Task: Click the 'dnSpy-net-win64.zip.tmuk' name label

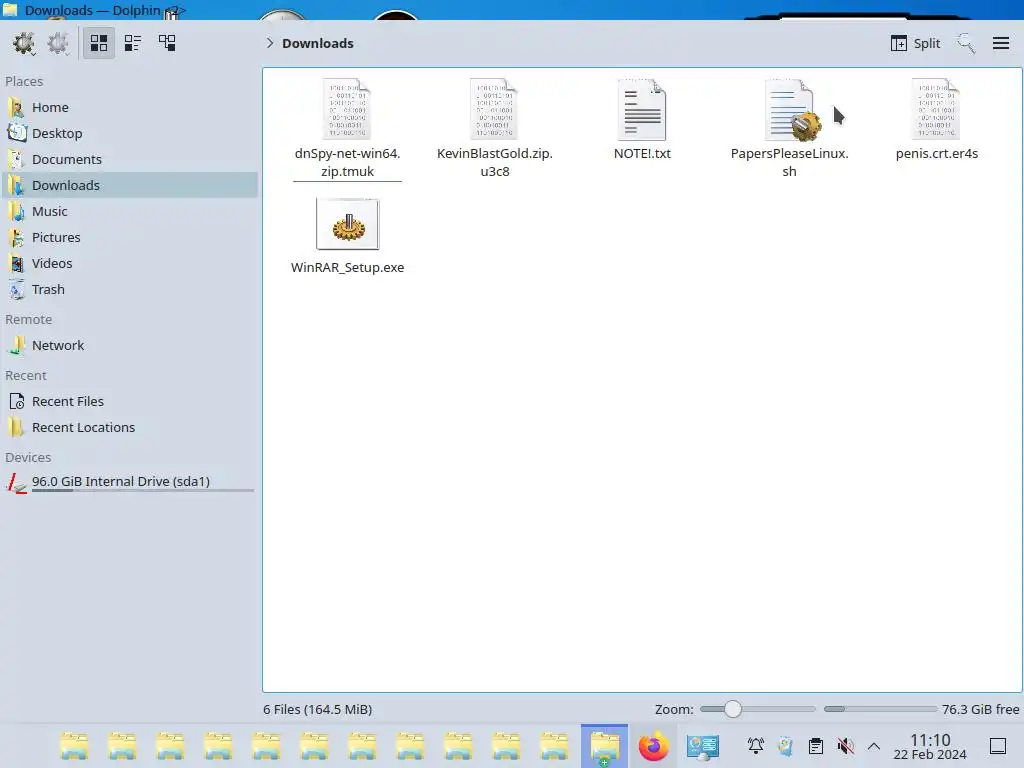Action: 347,163
